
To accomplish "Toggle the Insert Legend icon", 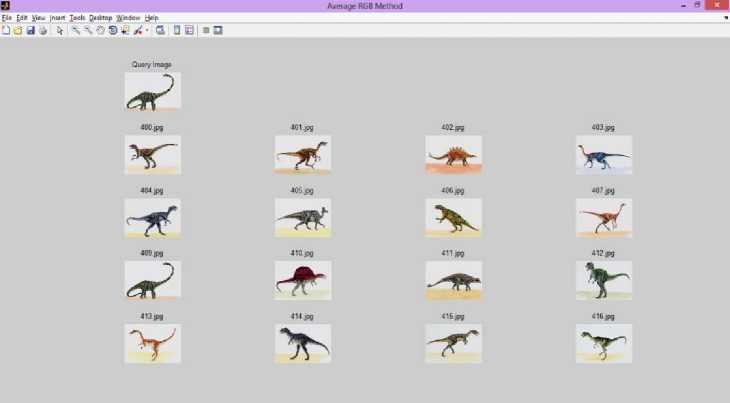I will click(189, 30).
